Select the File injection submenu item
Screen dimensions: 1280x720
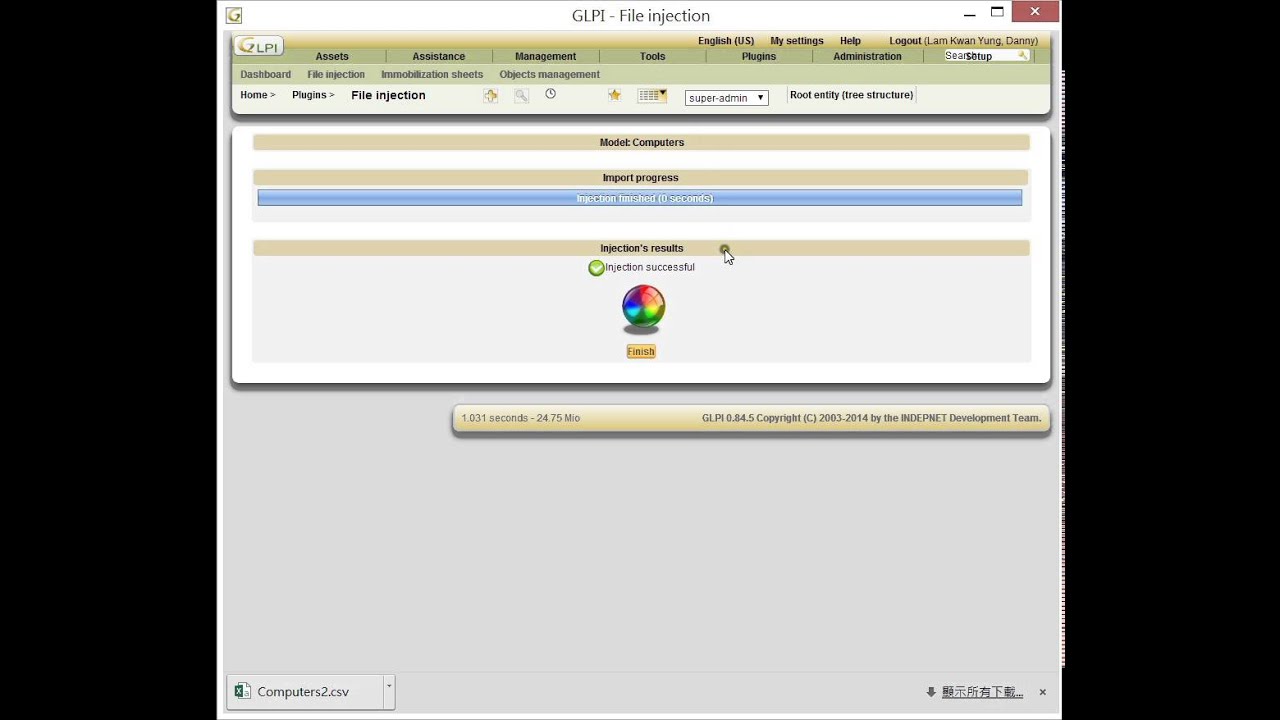coord(336,74)
